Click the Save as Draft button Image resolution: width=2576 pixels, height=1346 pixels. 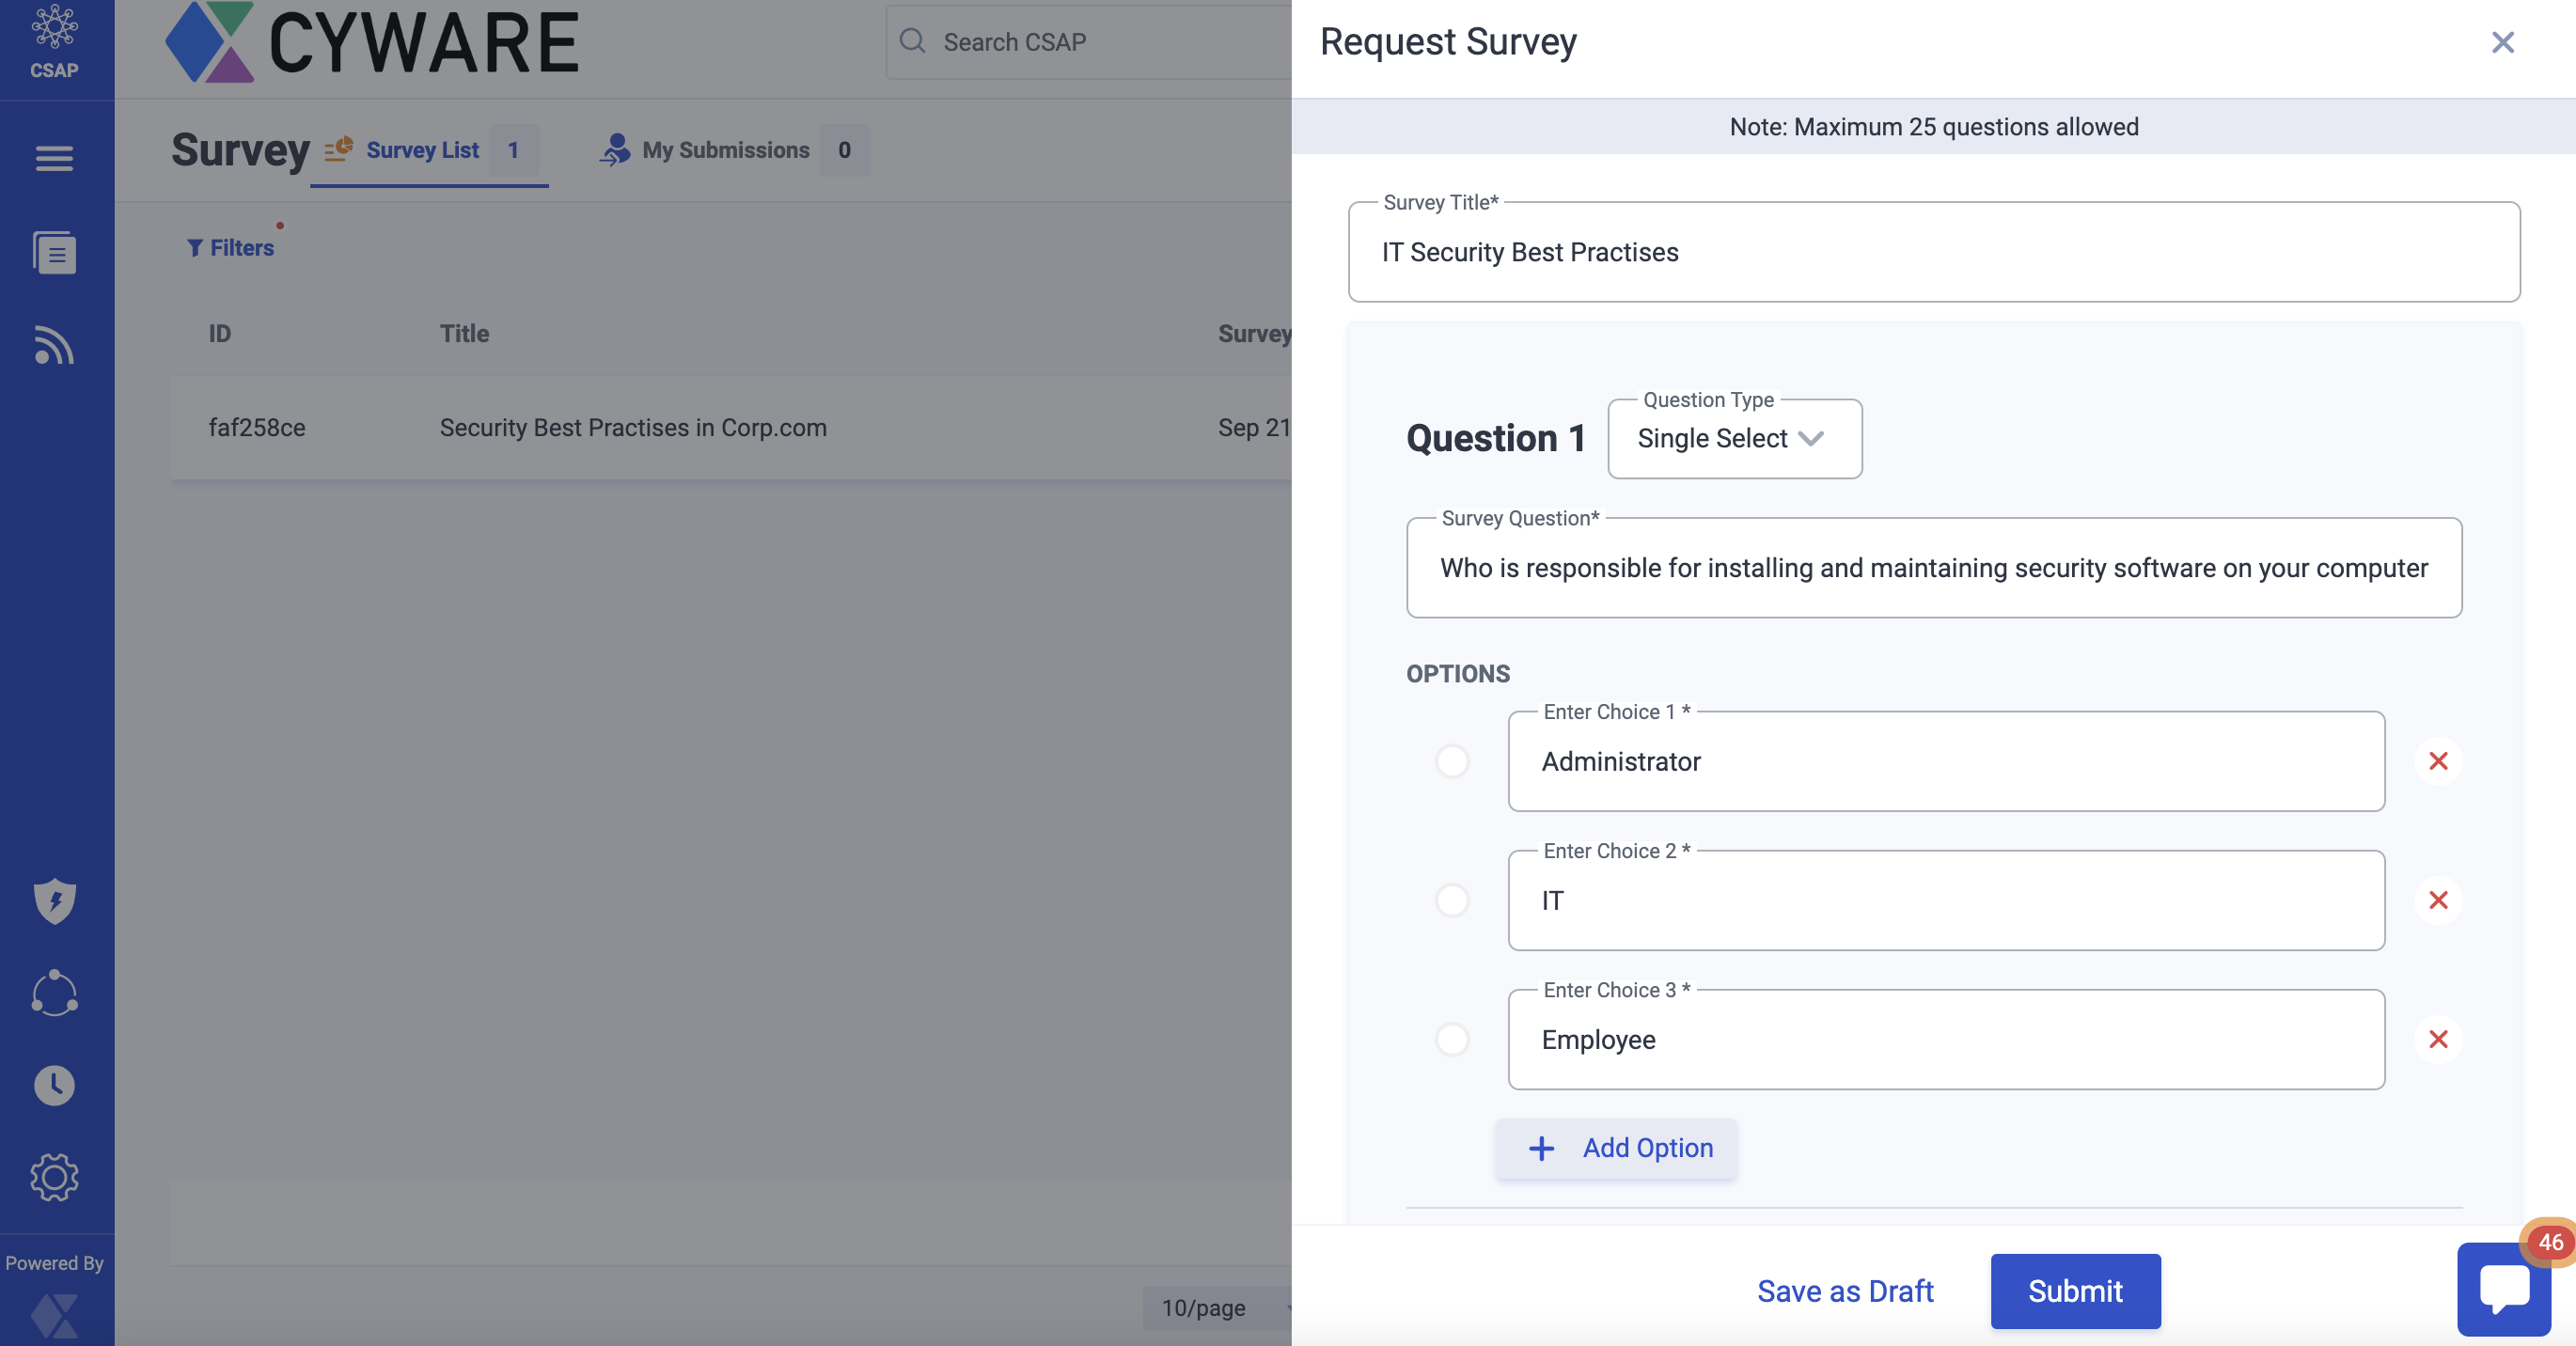point(1846,1291)
